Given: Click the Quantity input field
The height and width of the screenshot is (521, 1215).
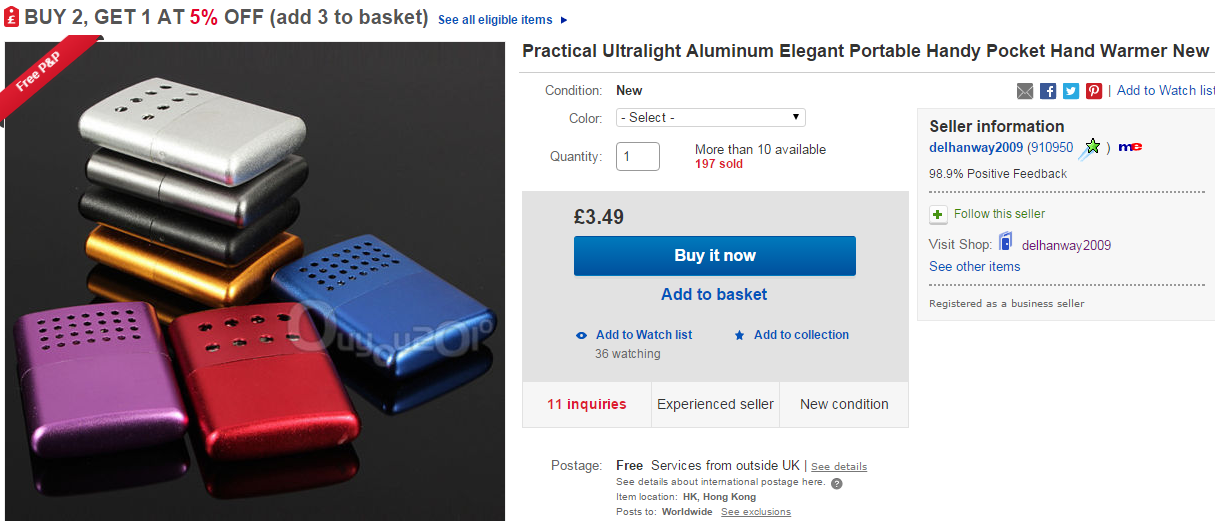Looking at the screenshot, I should (637, 157).
